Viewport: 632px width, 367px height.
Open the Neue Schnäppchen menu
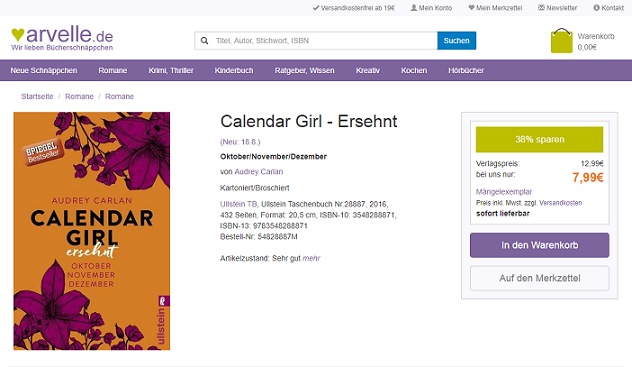click(x=44, y=70)
